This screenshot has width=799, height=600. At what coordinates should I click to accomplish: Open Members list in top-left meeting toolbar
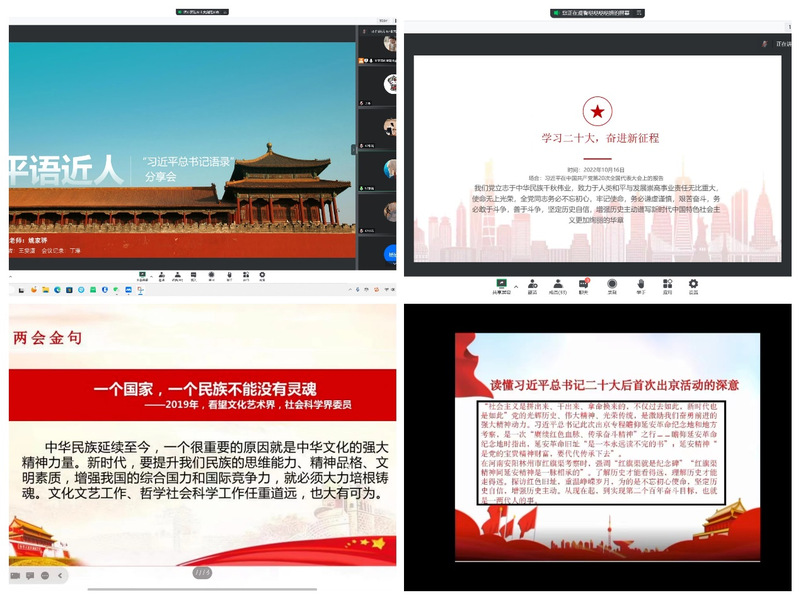tap(178, 274)
